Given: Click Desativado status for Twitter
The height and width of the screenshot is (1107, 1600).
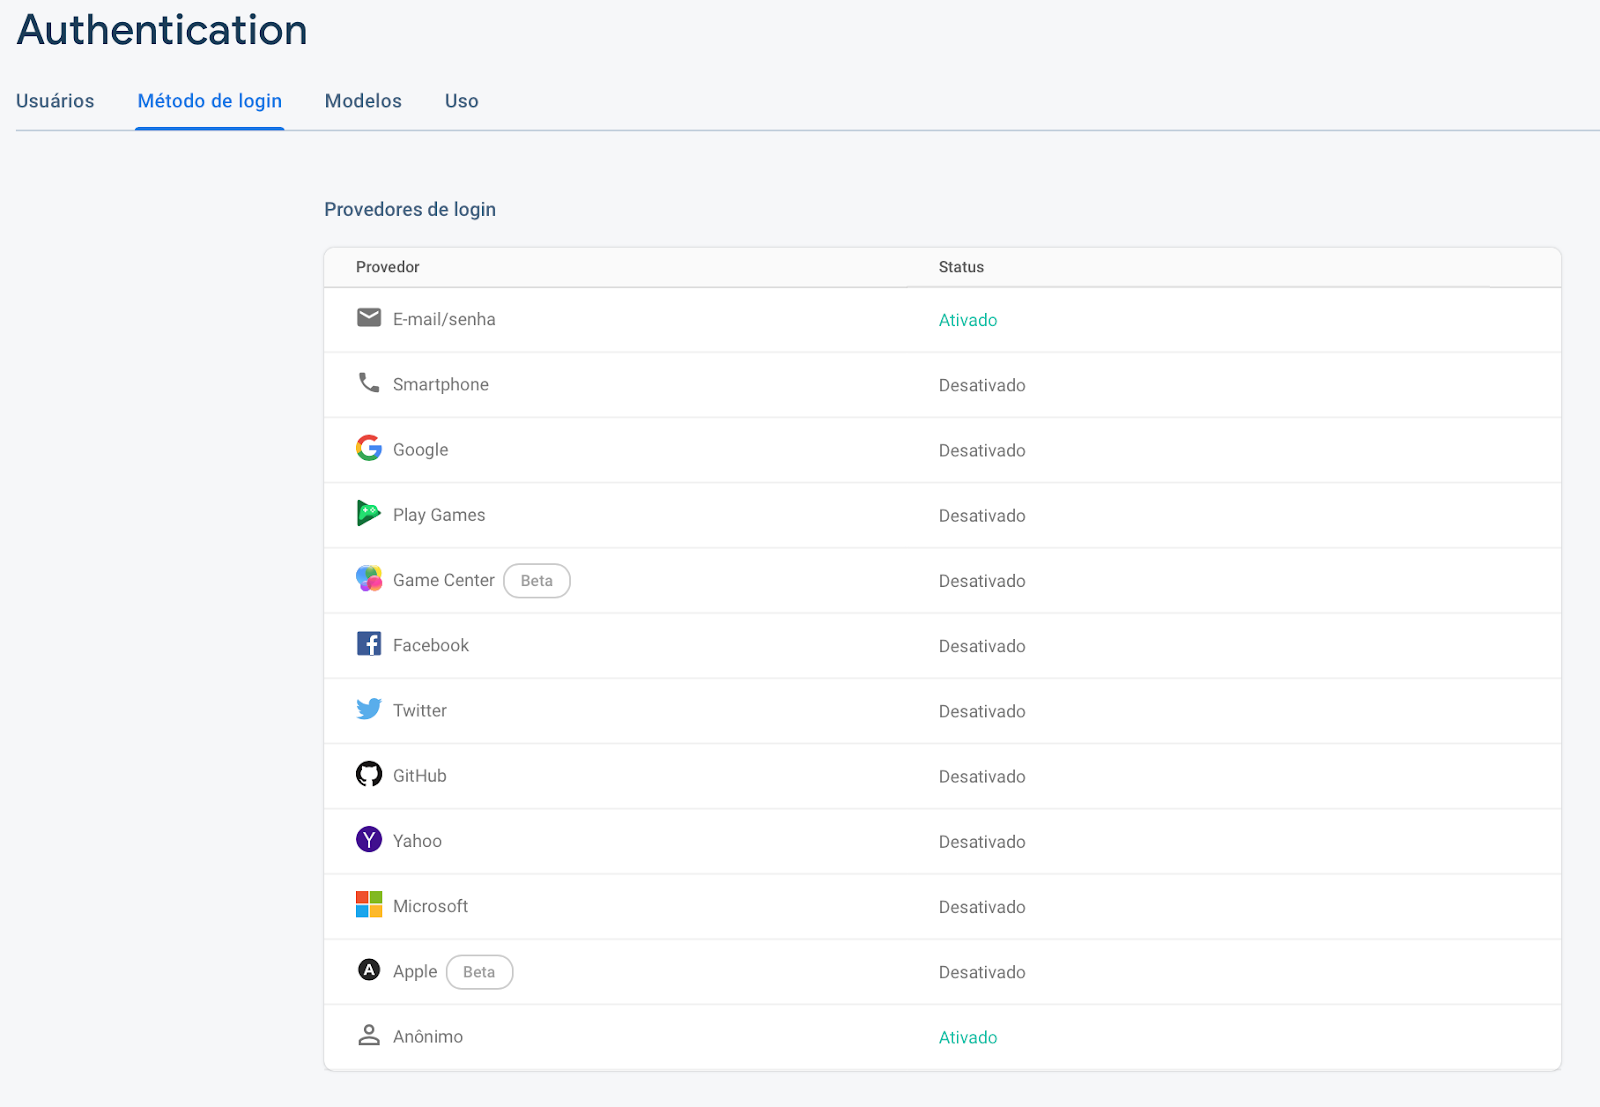Looking at the screenshot, I should [982, 711].
